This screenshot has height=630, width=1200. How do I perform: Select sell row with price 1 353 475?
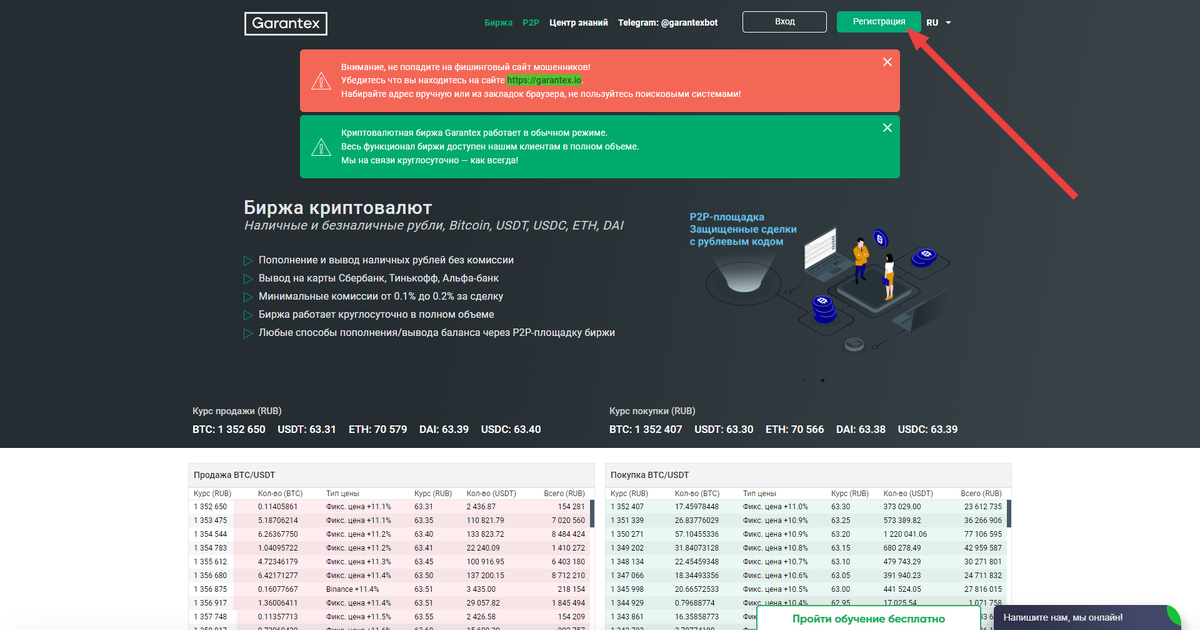390,521
